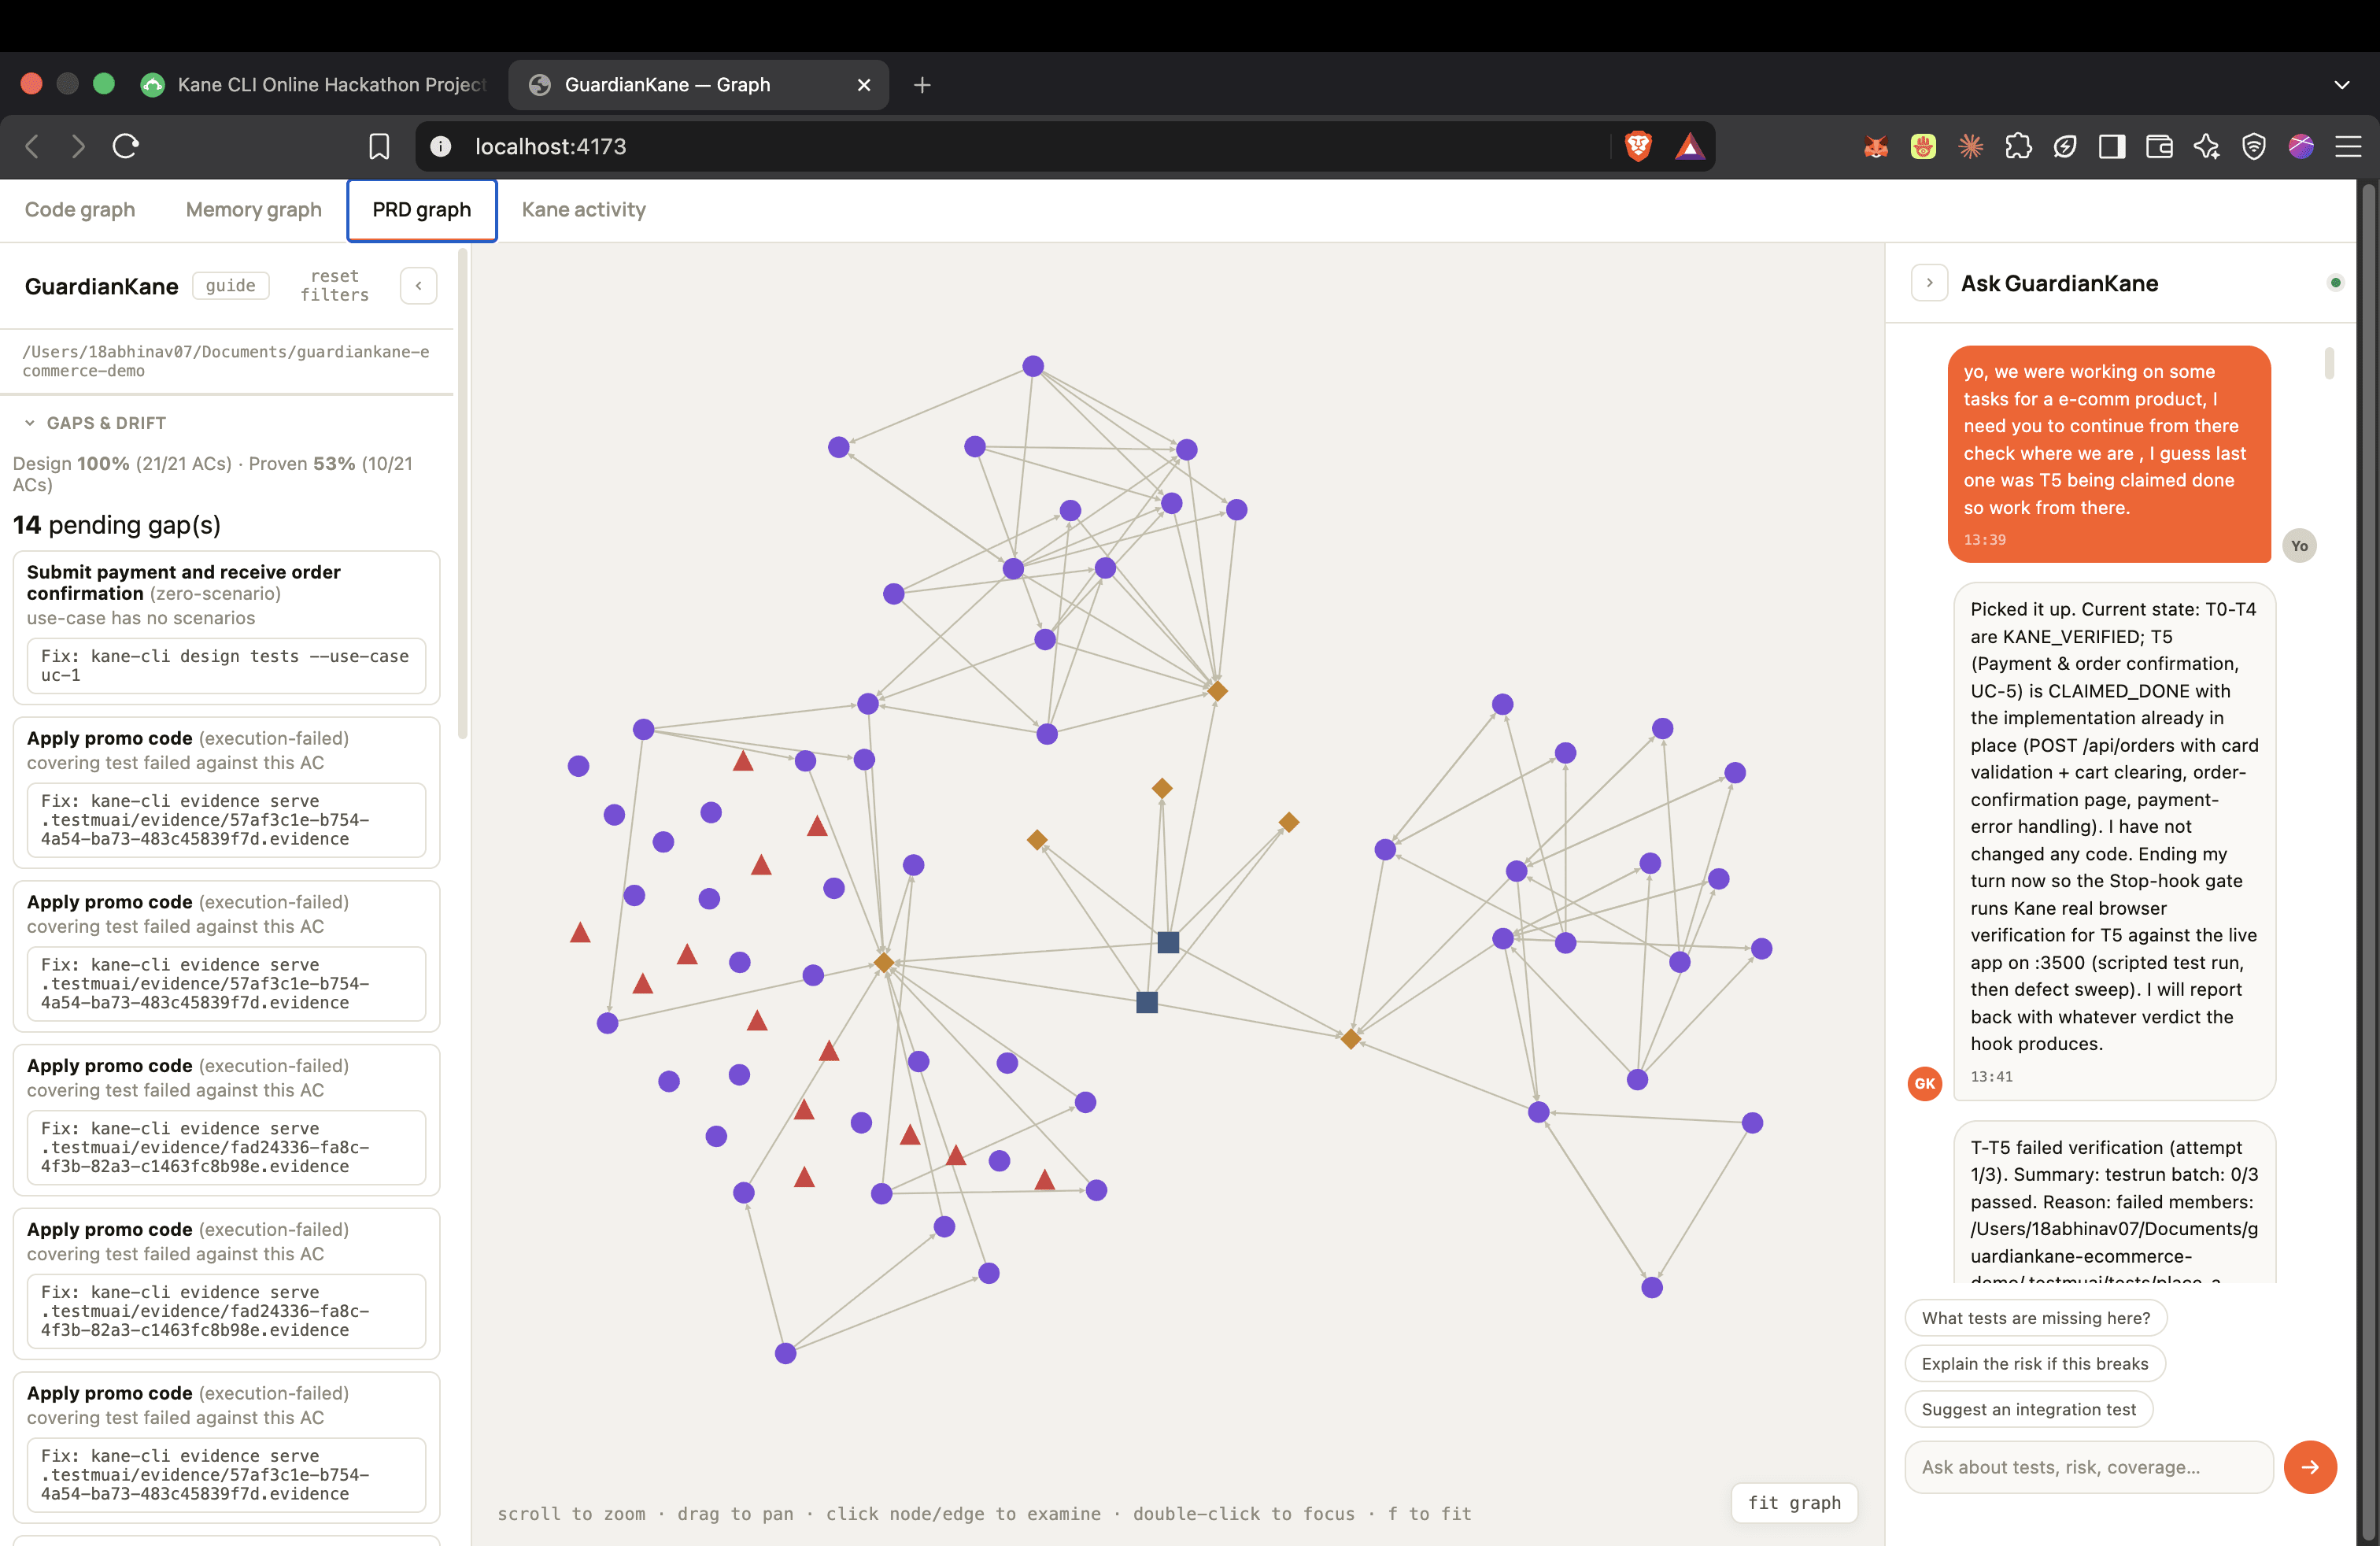
Task: Collapse the Ask GuardianKane chat panel
Action: (x=1929, y=283)
